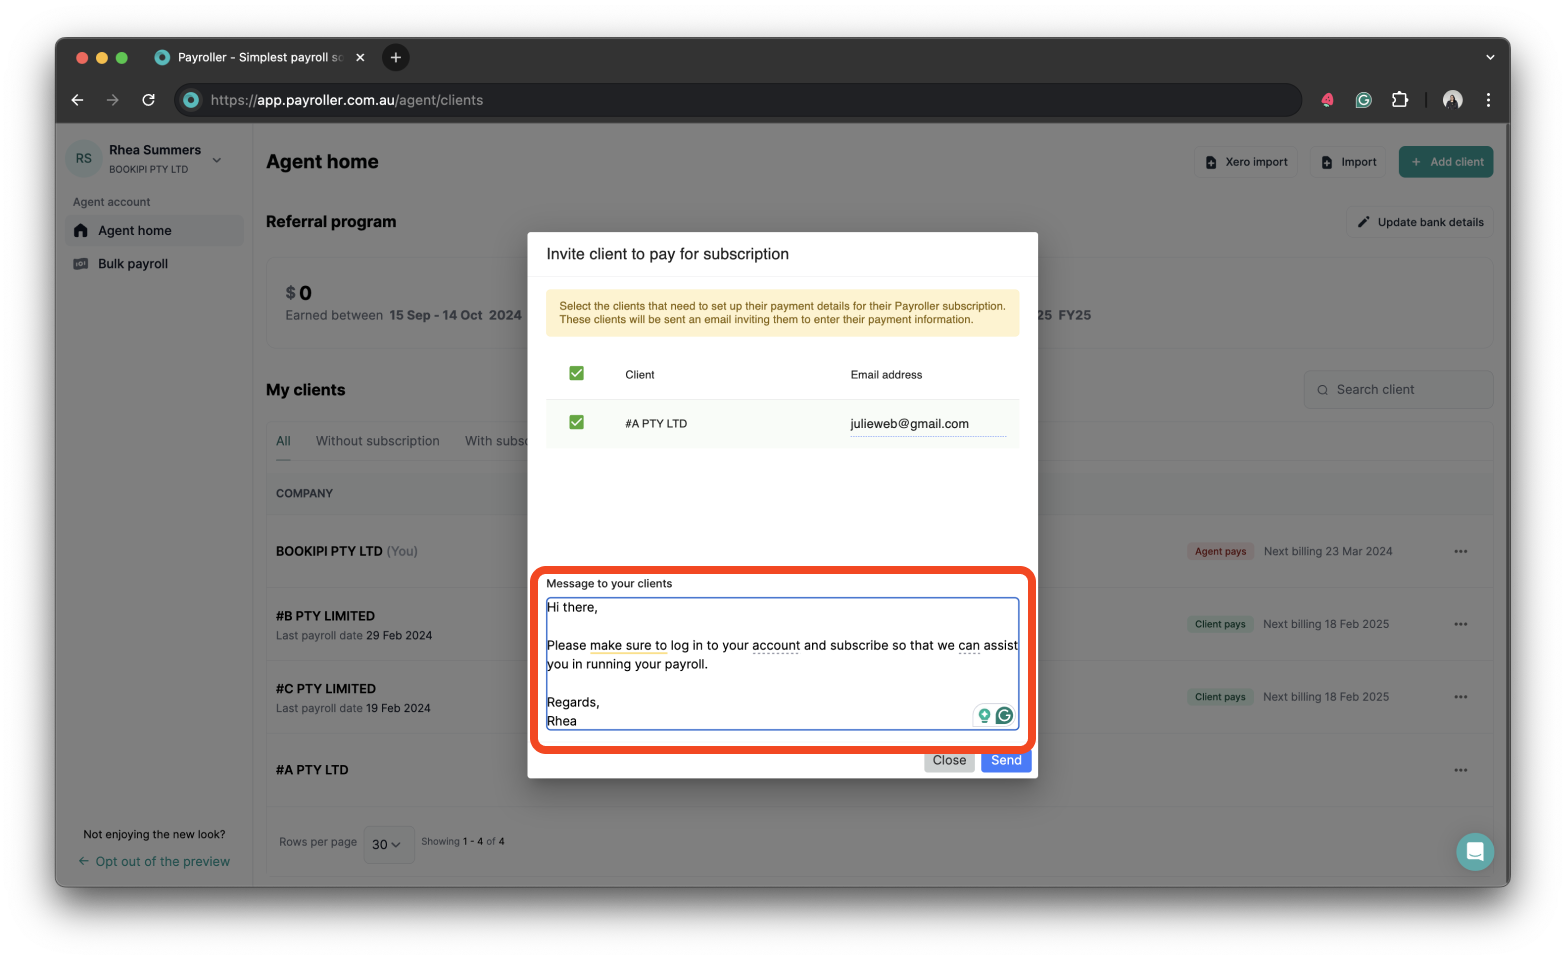This screenshot has height=960, width=1566.
Task: Click Update bank details button
Action: [1419, 222]
